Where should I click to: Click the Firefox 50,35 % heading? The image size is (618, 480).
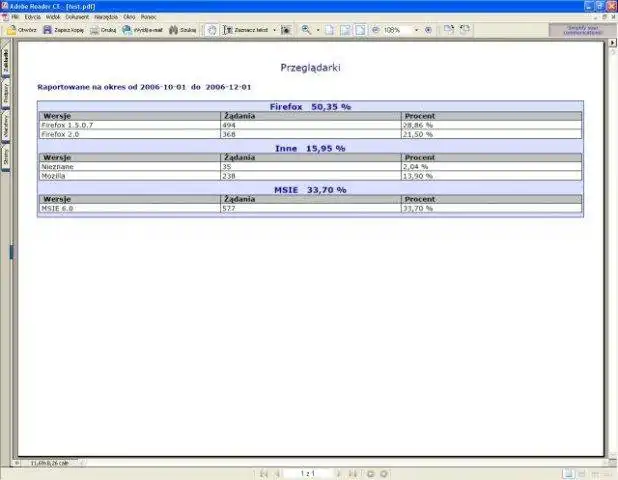pos(310,107)
